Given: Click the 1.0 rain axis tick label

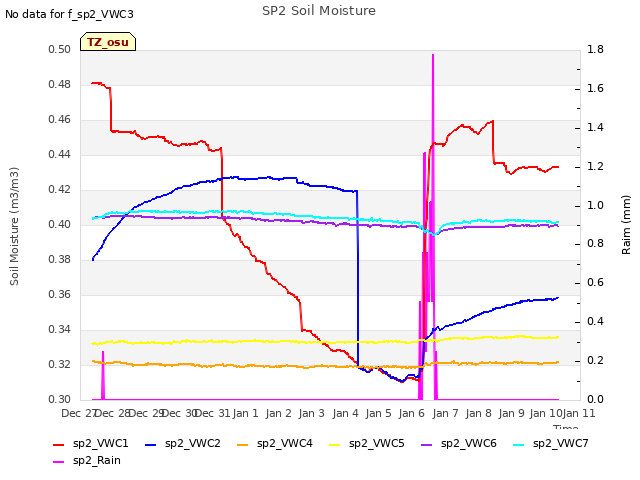Looking at the screenshot, I should pos(596,205).
